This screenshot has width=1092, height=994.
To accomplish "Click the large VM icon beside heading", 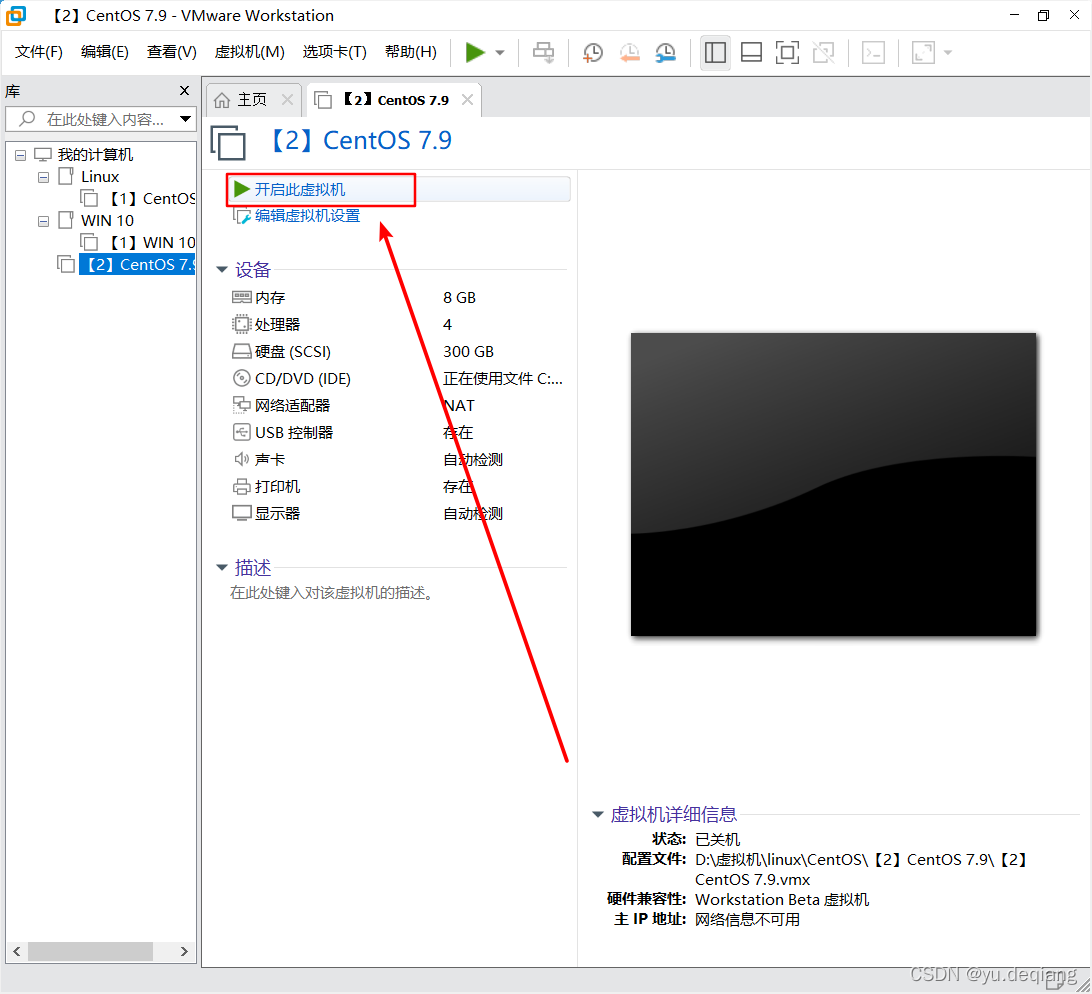I will (x=228, y=142).
